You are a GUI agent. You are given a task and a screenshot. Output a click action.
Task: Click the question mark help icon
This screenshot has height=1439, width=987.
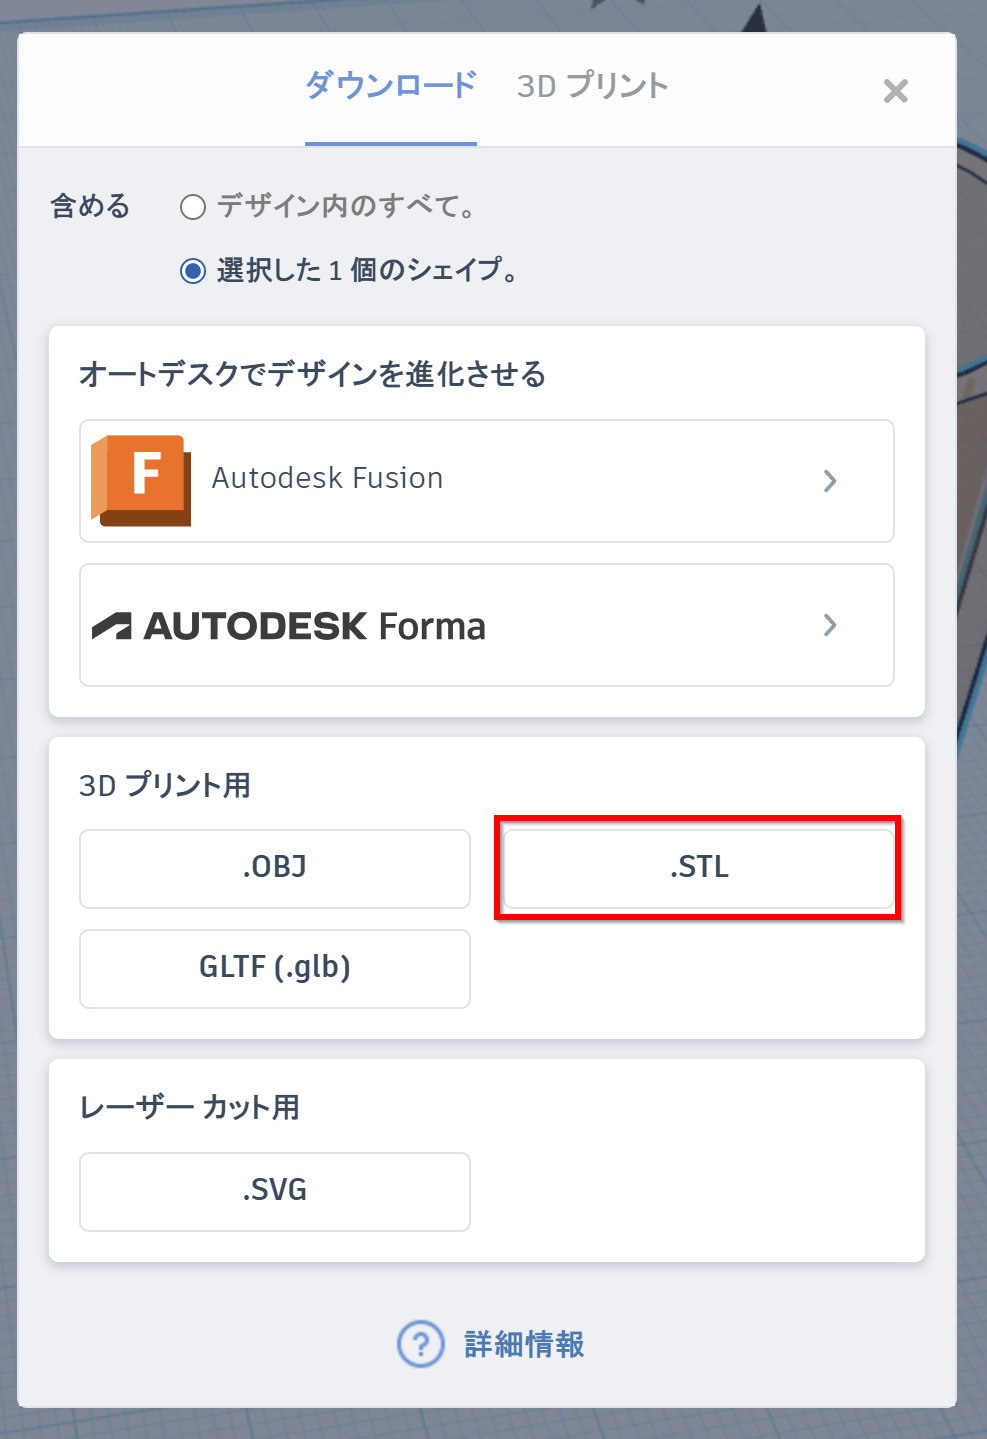coord(421,1344)
